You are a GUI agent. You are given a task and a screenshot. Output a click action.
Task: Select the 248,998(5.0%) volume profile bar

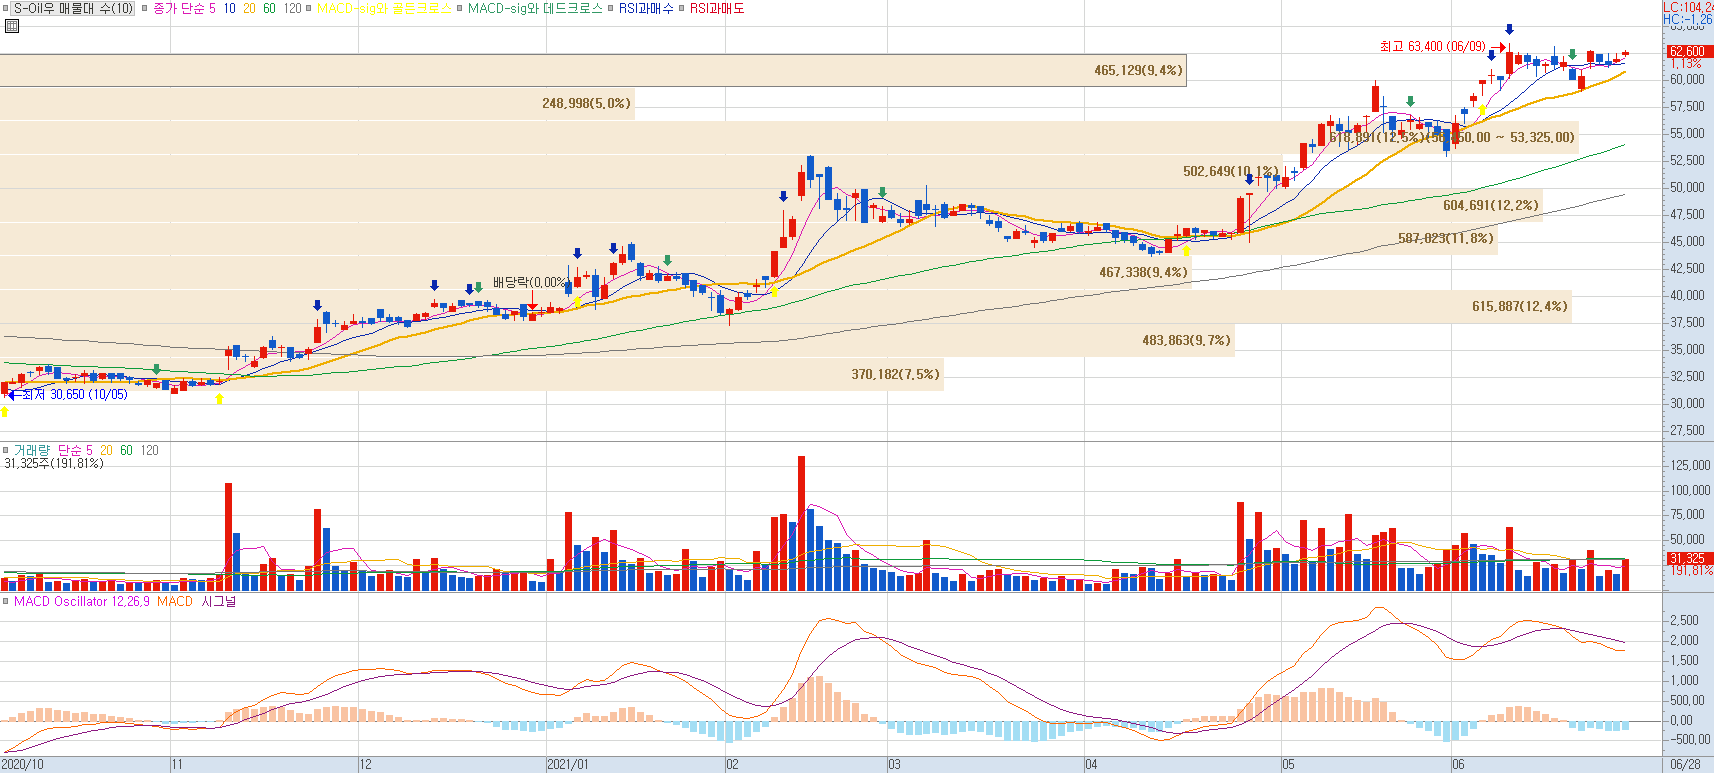click(x=317, y=103)
